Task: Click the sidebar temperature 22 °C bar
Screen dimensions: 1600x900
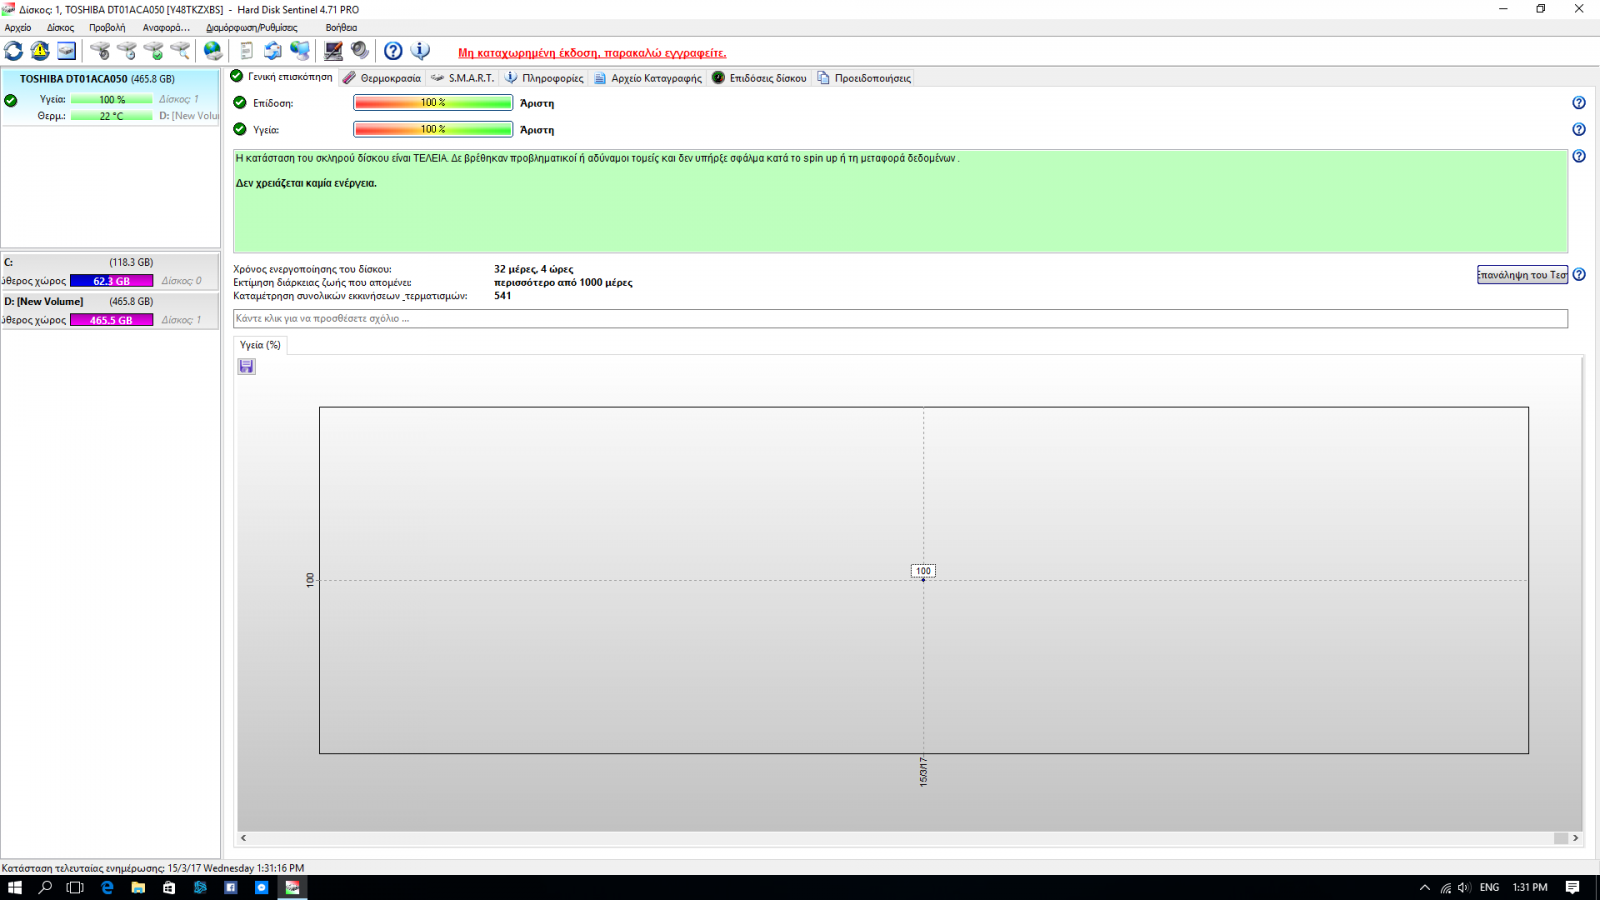Action: [x=111, y=116]
